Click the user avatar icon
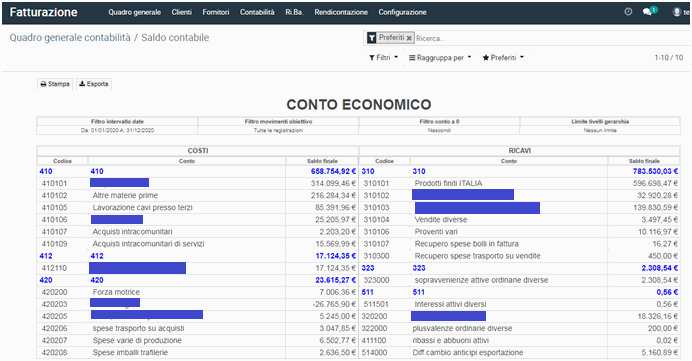 [x=676, y=12]
